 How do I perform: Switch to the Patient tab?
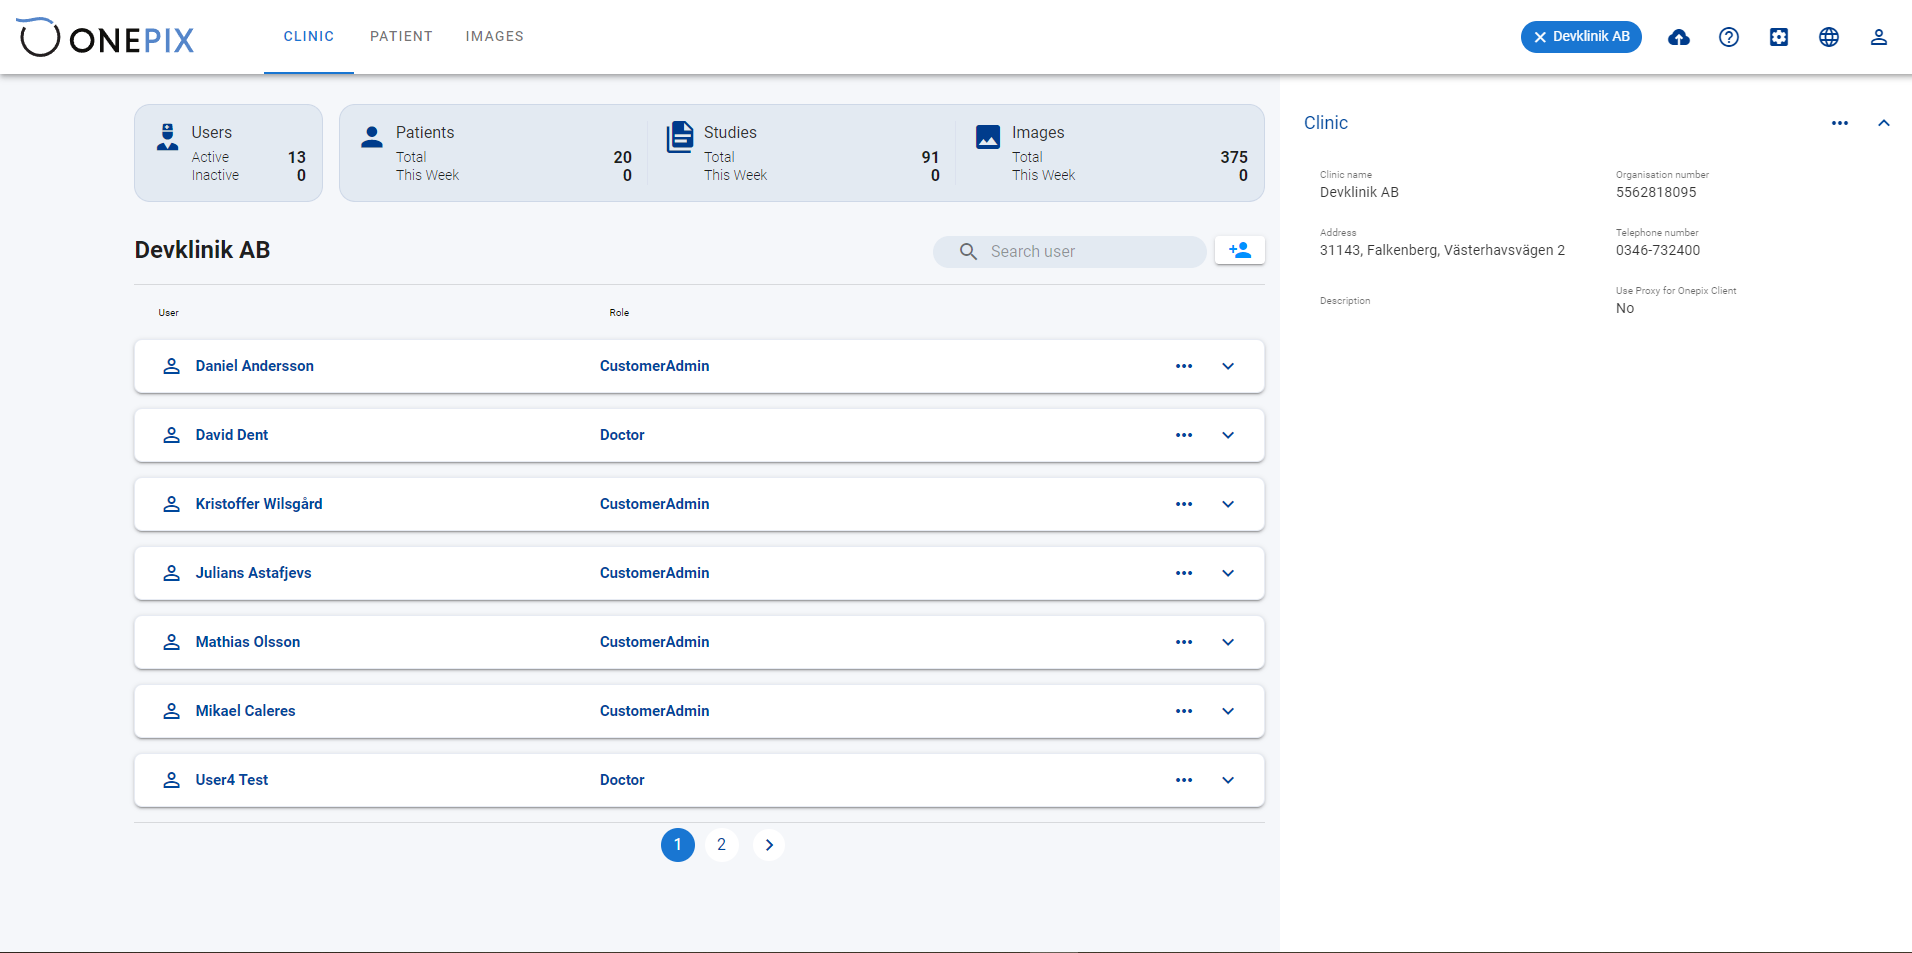click(401, 36)
